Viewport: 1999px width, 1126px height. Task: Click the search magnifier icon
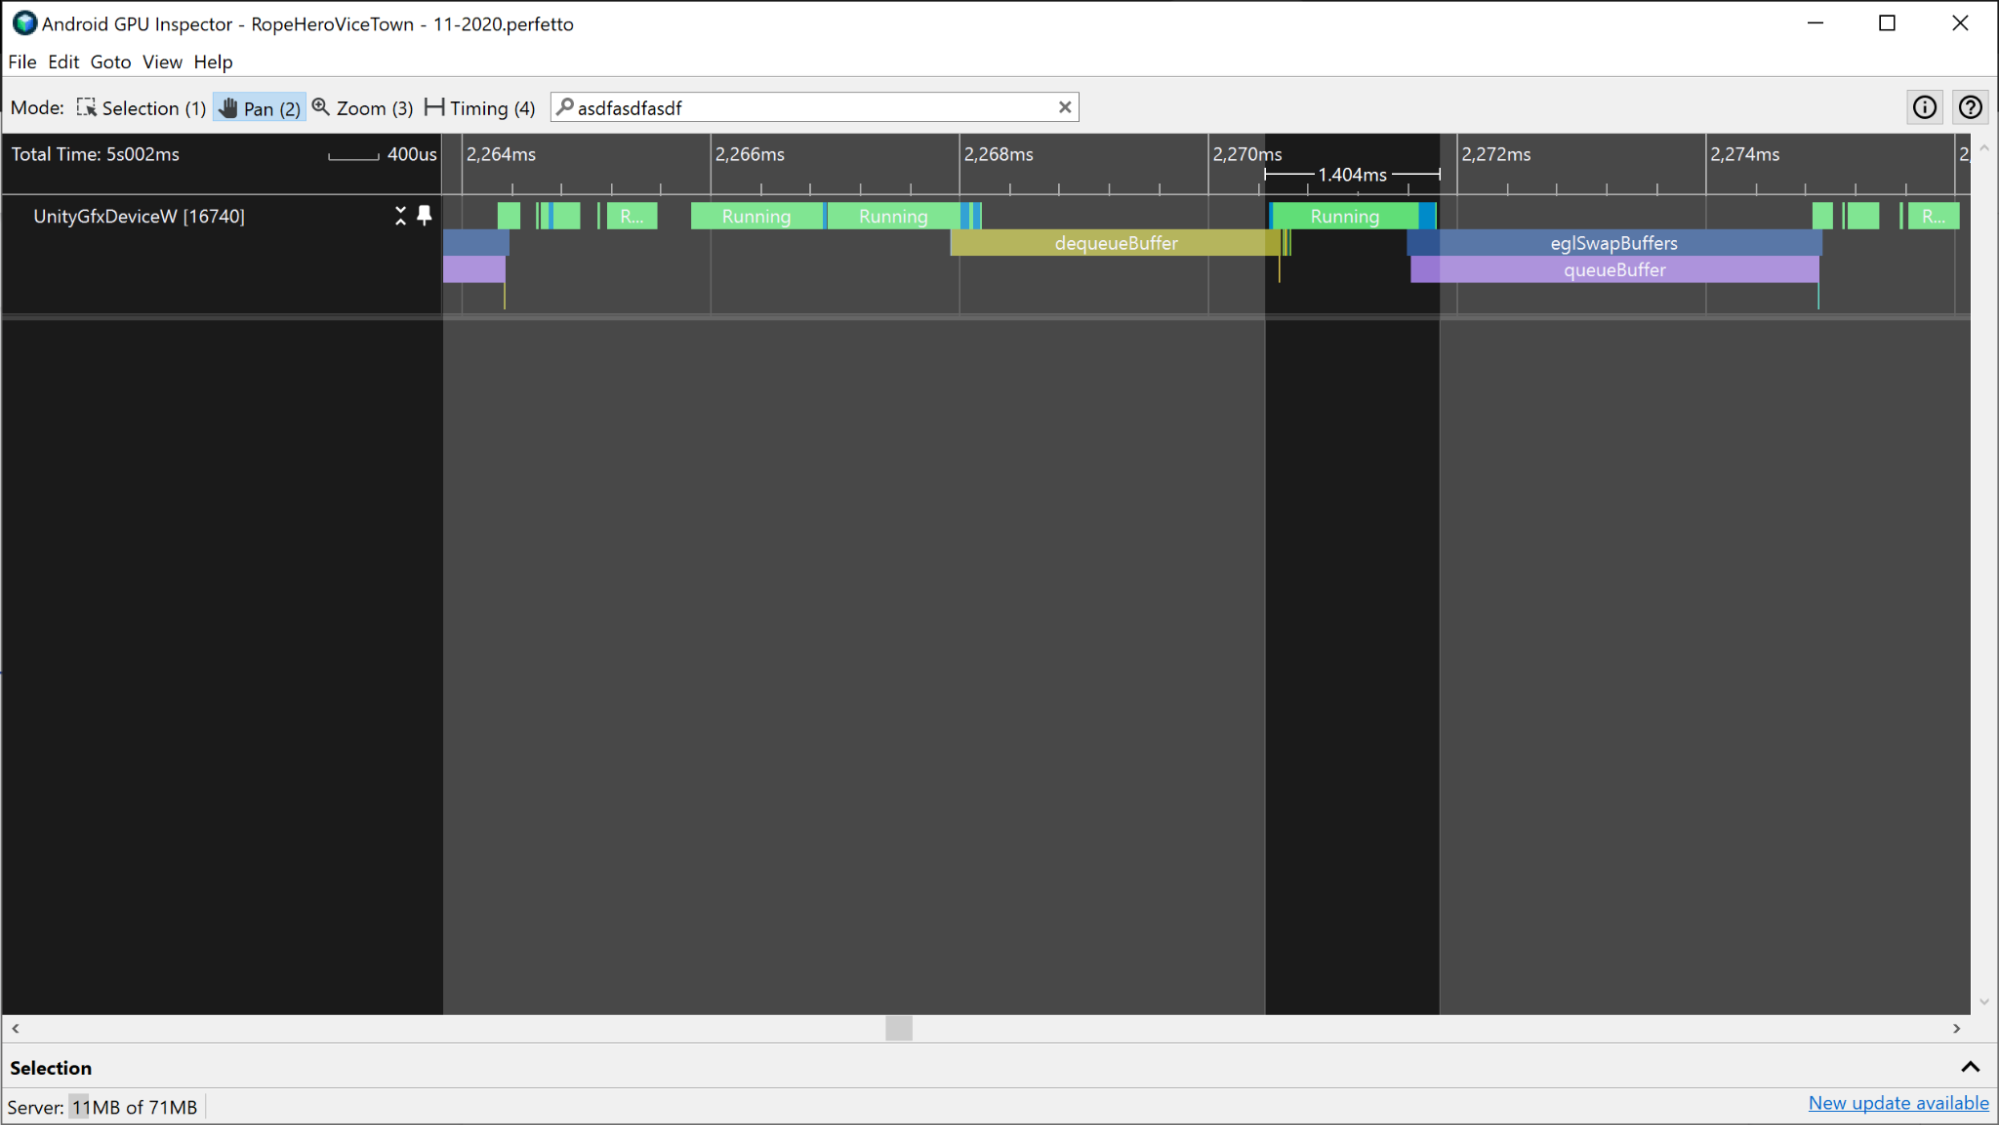pos(565,107)
